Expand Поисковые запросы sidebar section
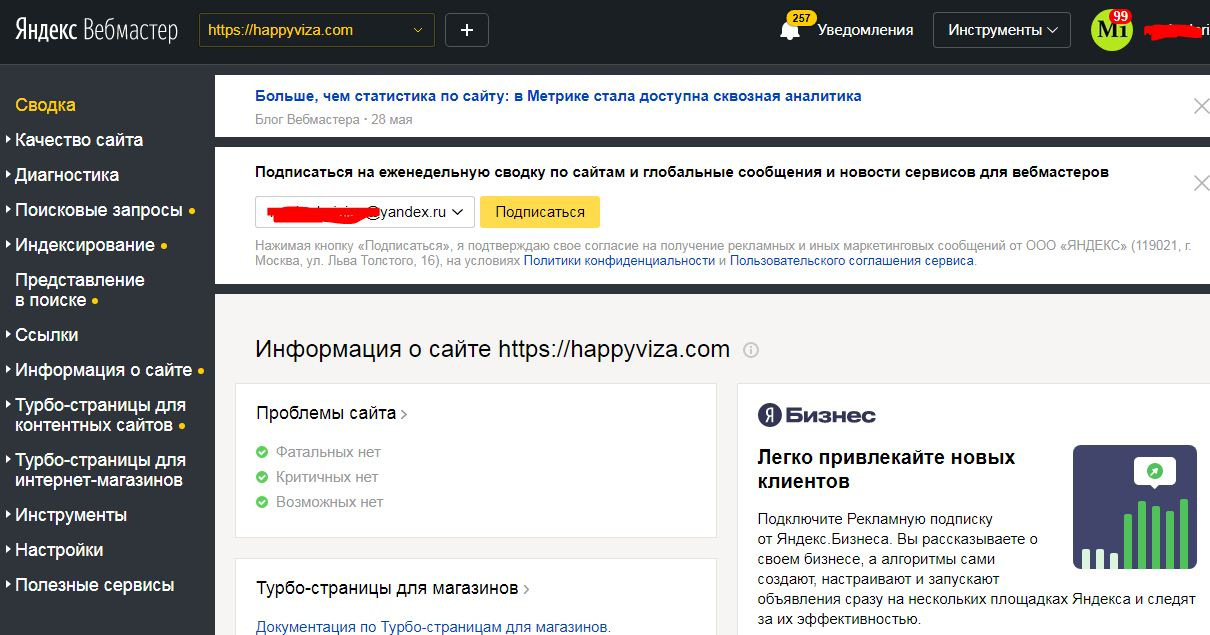 tap(98, 210)
